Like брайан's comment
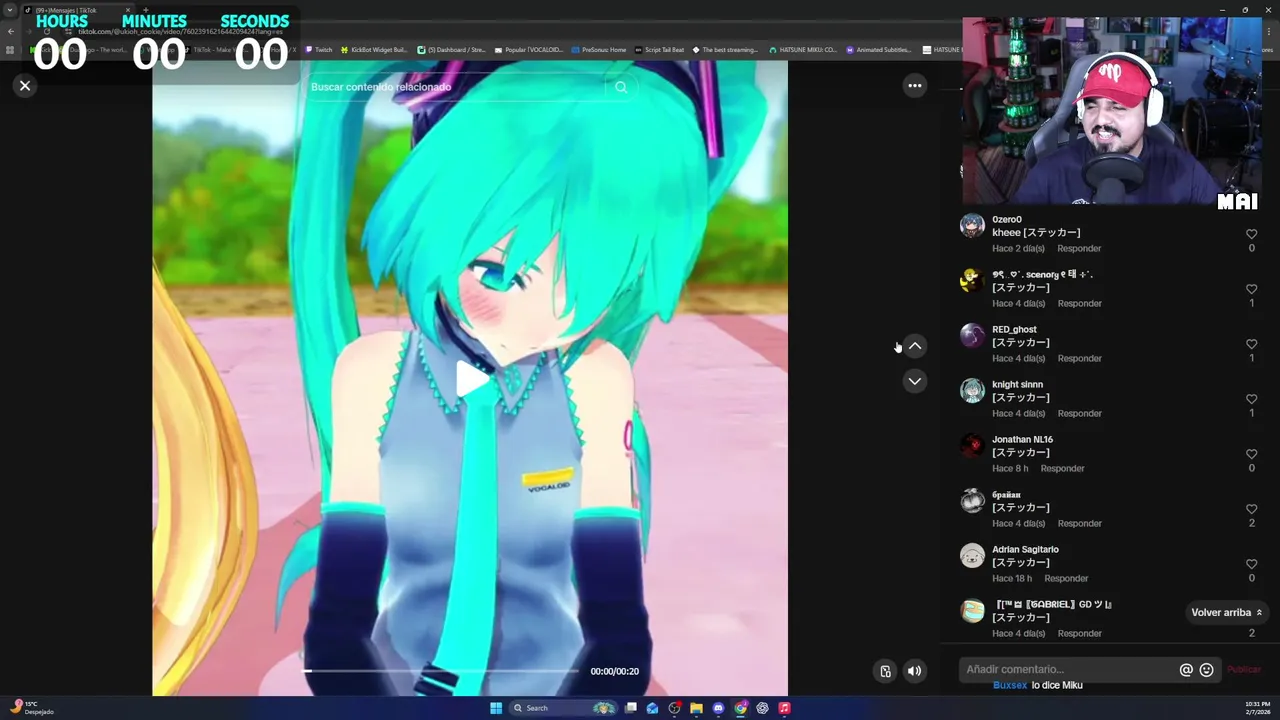1280x720 pixels. click(1251, 509)
